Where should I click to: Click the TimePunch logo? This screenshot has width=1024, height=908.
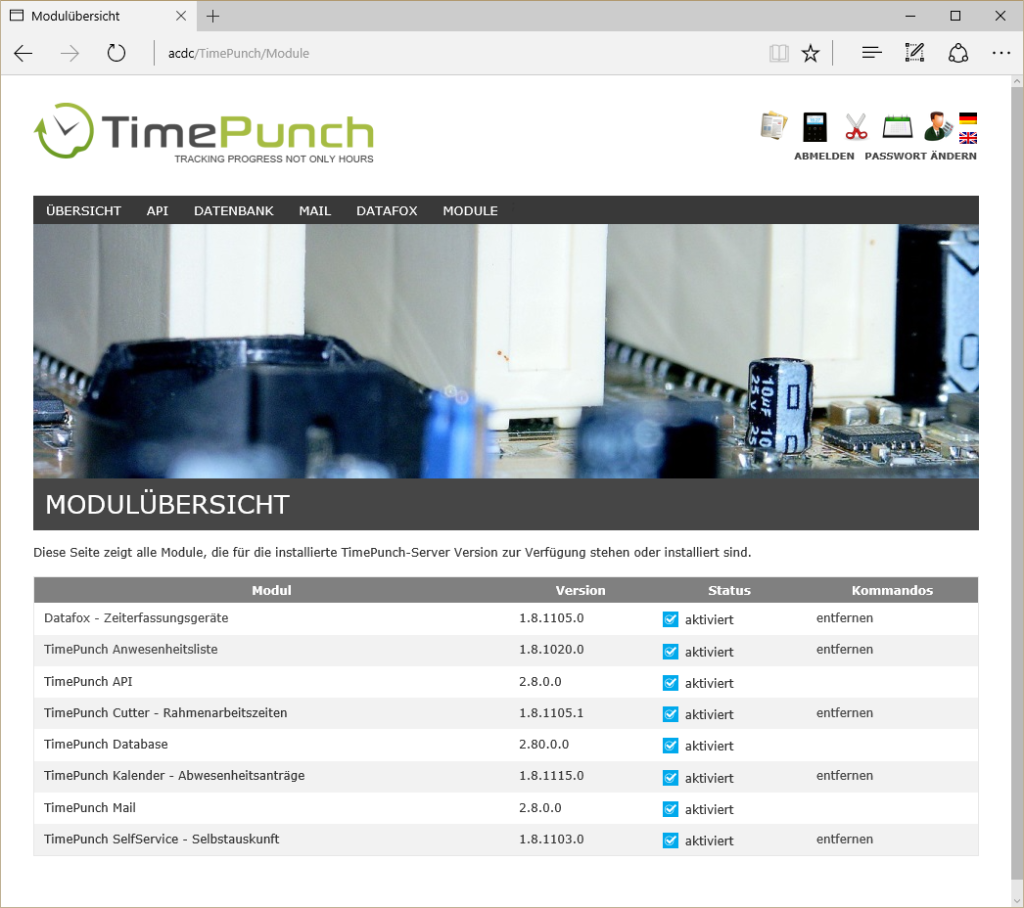(x=205, y=130)
